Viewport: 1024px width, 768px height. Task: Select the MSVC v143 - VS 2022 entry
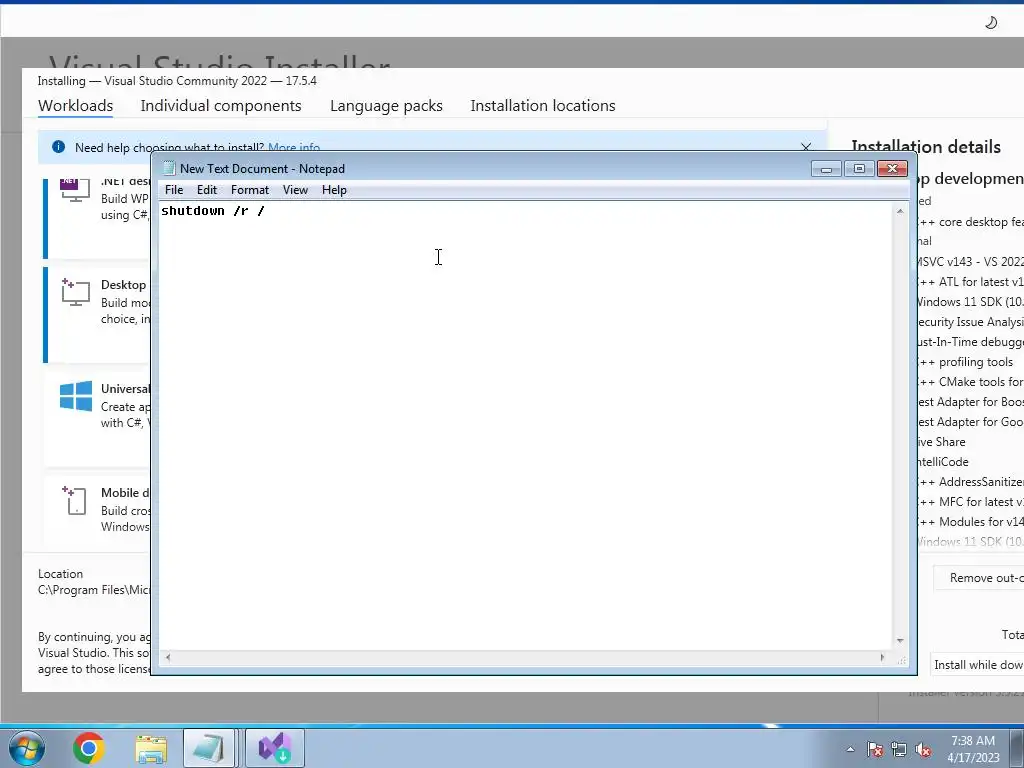tap(970, 262)
